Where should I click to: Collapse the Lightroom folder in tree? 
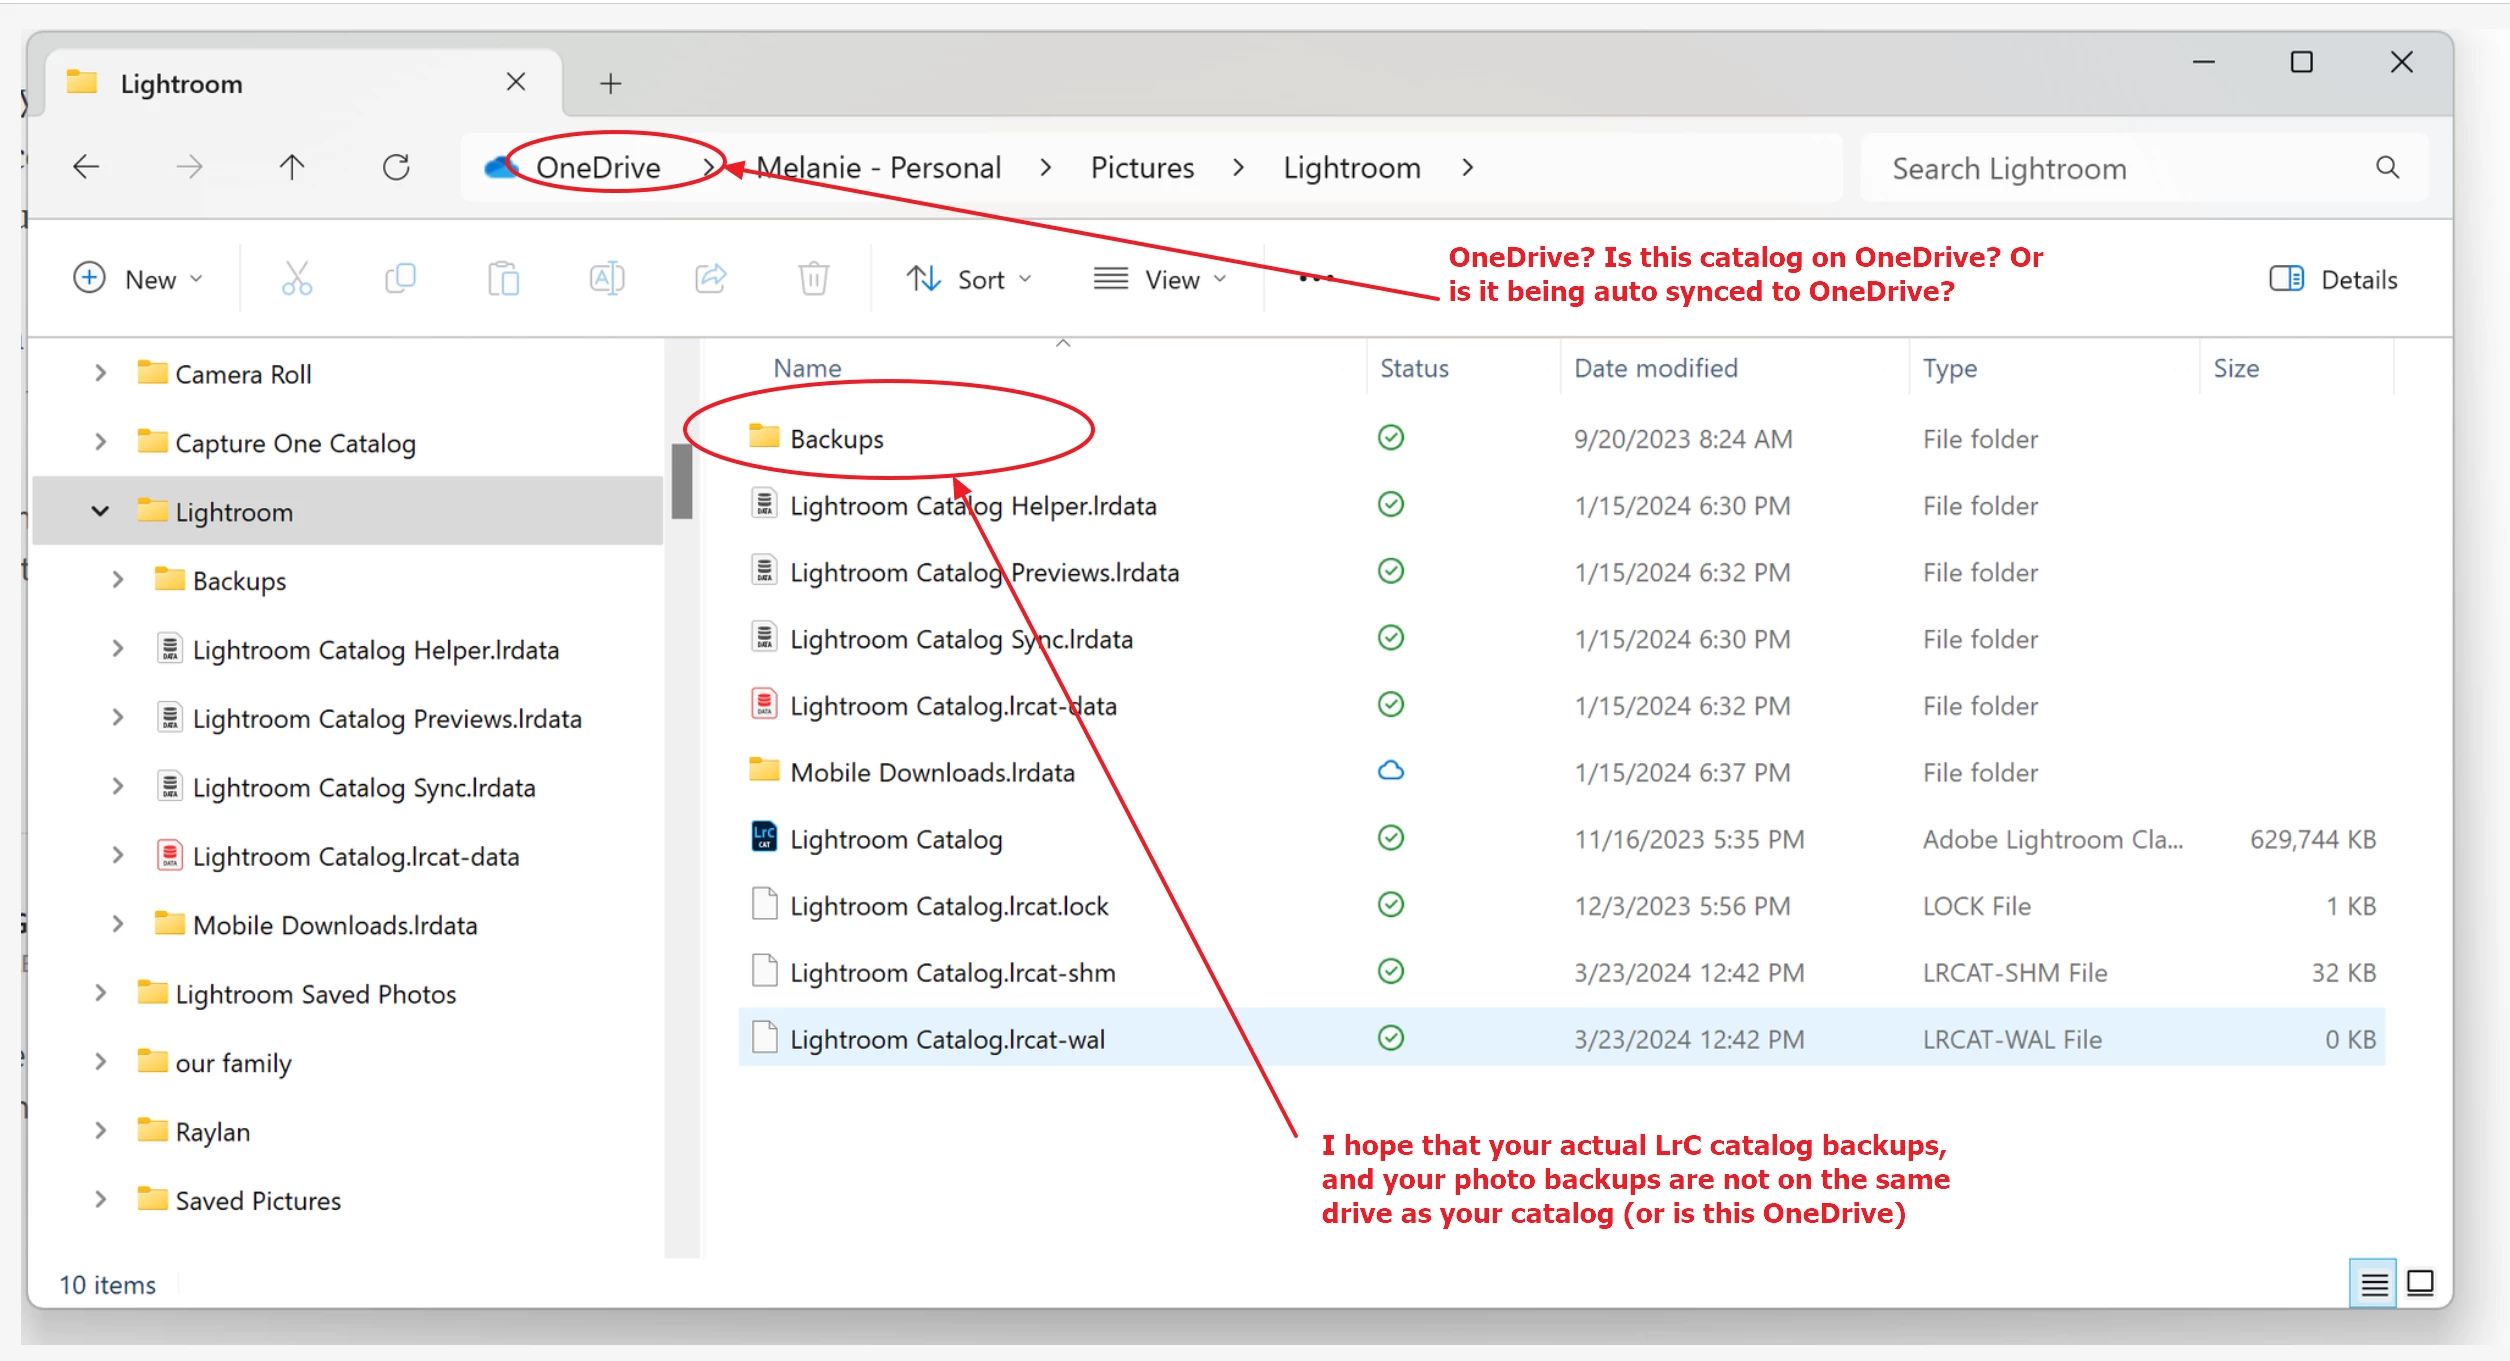point(100,512)
